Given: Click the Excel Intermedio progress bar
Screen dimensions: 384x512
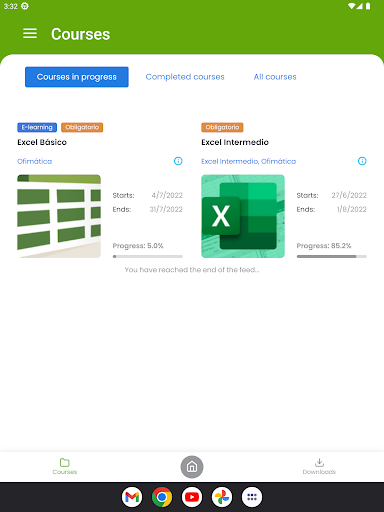Looking at the screenshot, I should coord(332,256).
